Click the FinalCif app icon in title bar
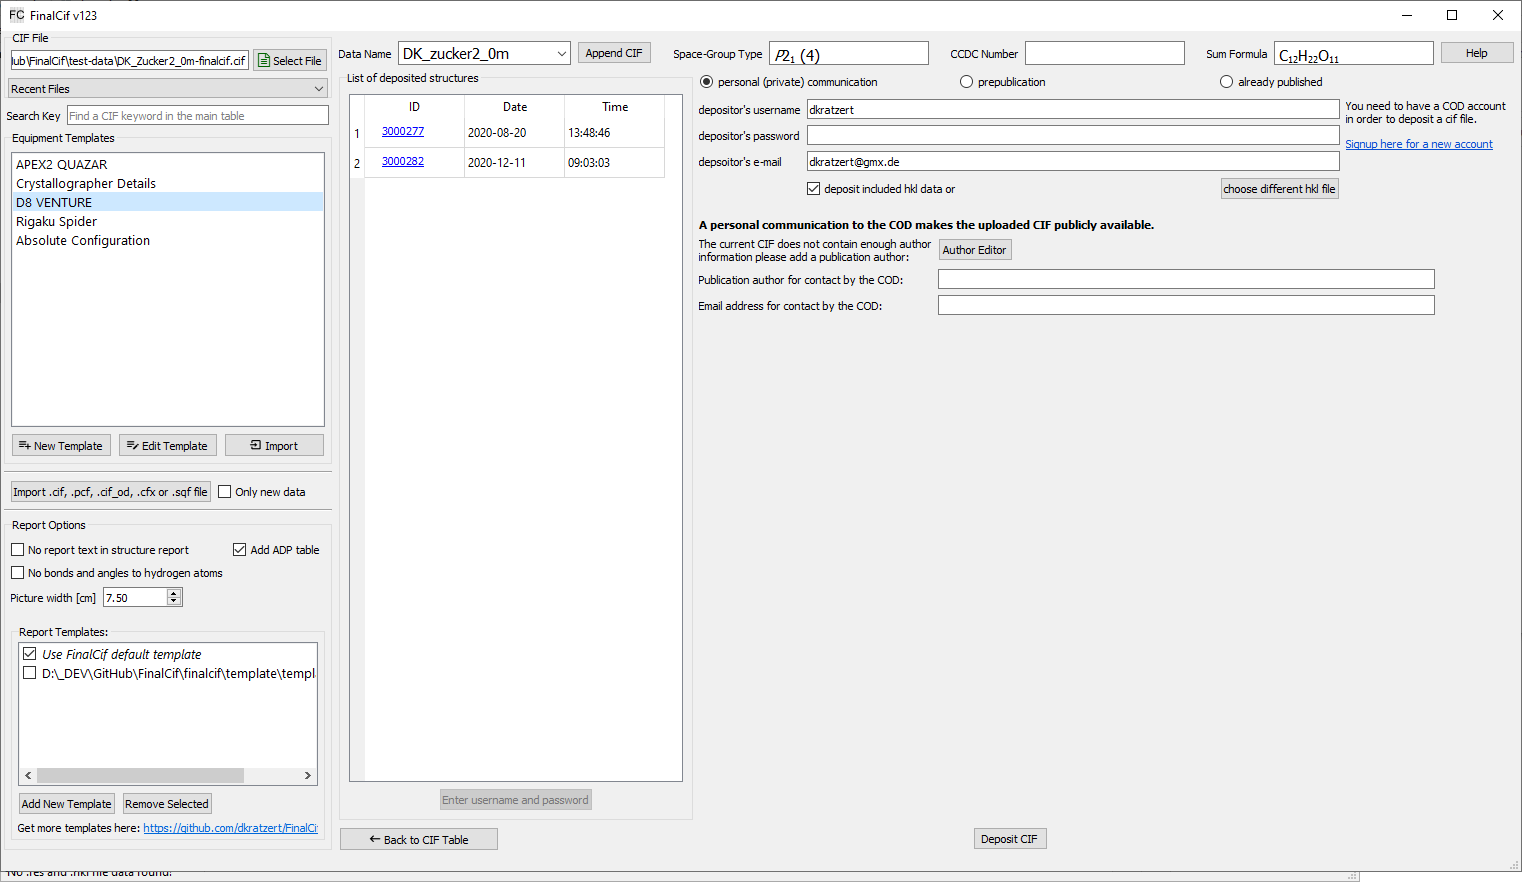This screenshot has width=1522, height=882. click(16, 15)
